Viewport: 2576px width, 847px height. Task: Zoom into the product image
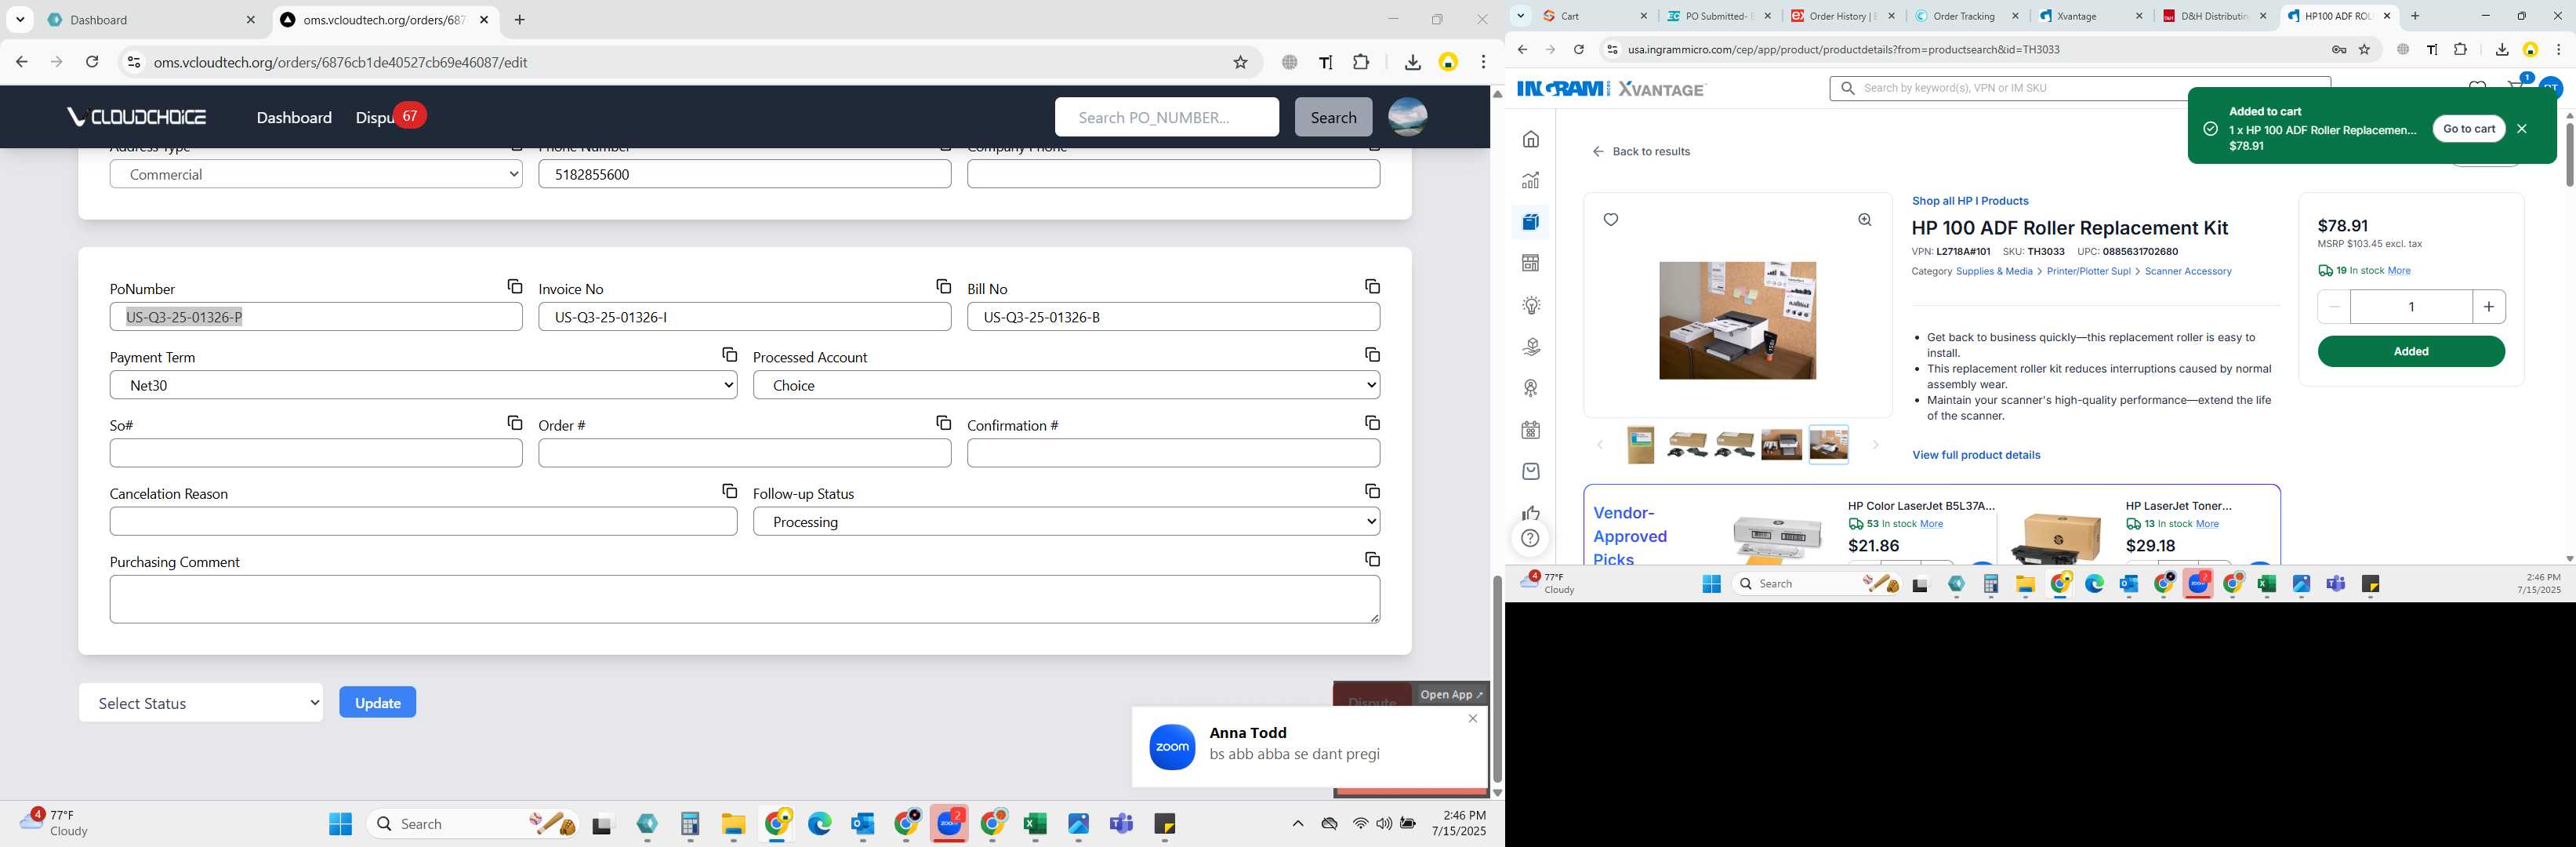point(1864,220)
